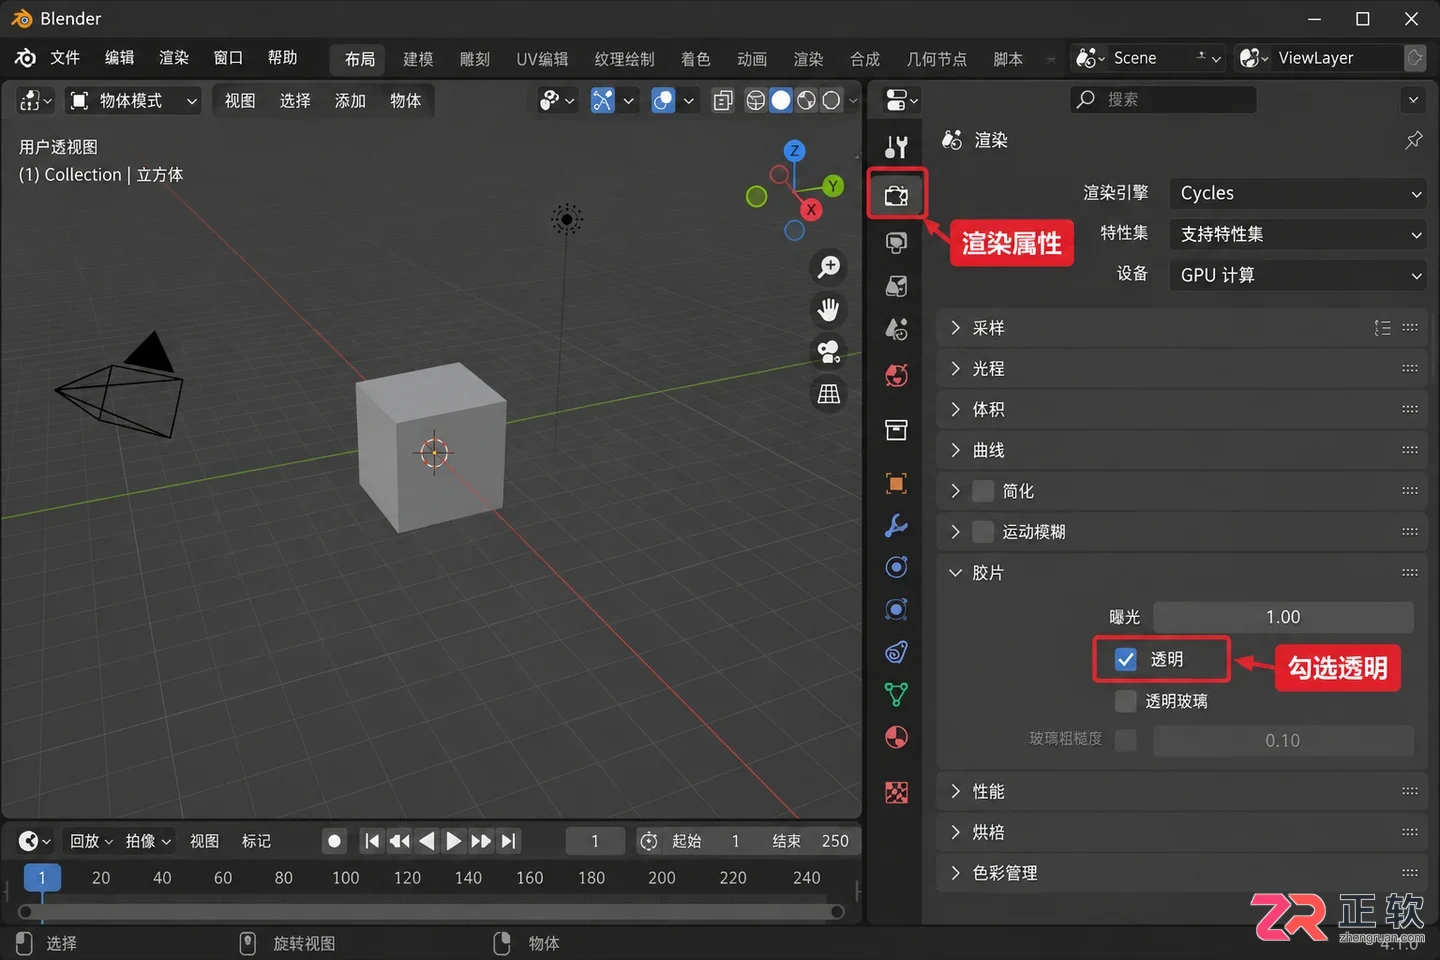Open the timeline 标记 menu

(256, 841)
